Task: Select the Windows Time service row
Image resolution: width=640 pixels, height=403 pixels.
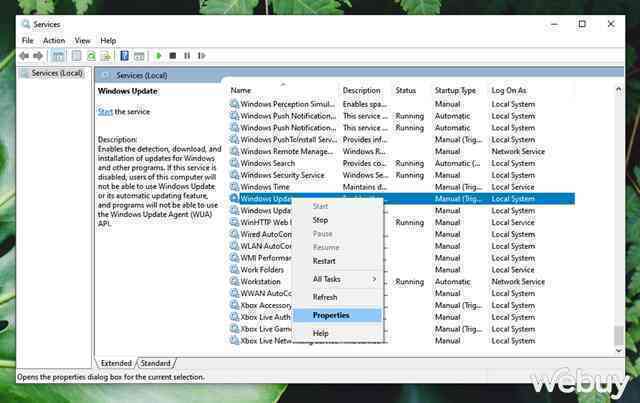Action: (402, 187)
